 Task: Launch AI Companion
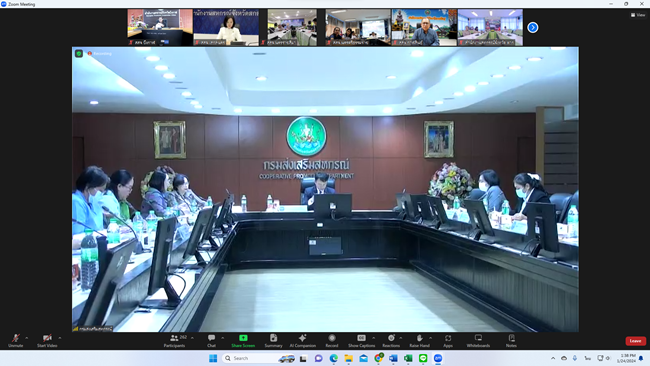(x=303, y=341)
